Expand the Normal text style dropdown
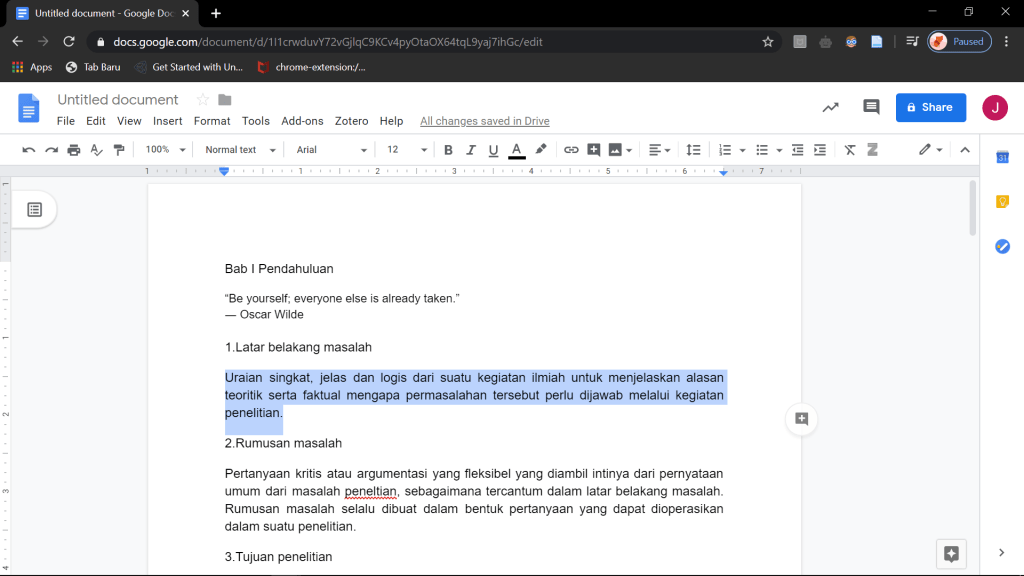The image size is (1024, 576). (x=238, y=150)
